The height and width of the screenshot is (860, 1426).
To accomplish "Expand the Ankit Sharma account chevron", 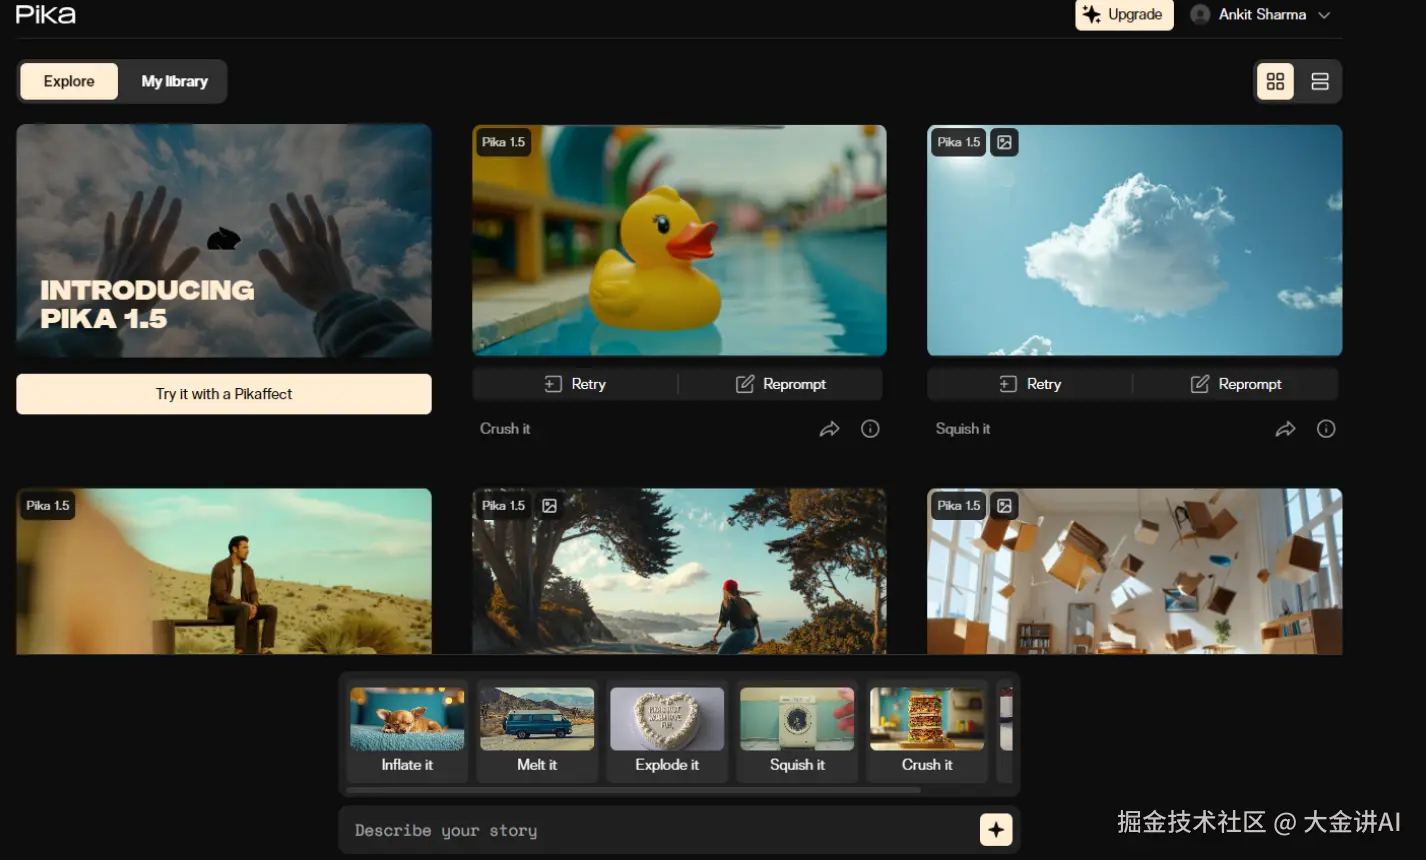I will 1324,15.
